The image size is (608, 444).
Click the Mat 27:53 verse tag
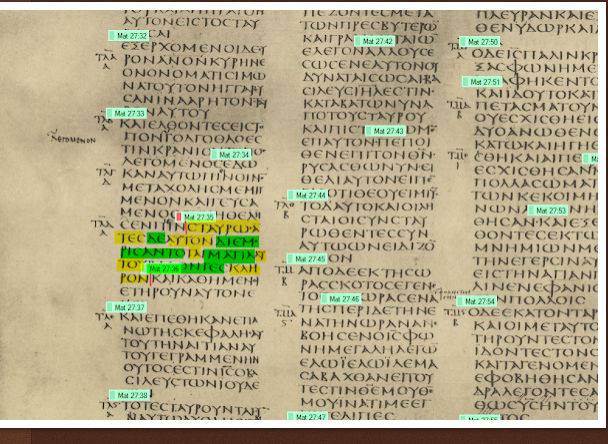click(x=548, y=211)
